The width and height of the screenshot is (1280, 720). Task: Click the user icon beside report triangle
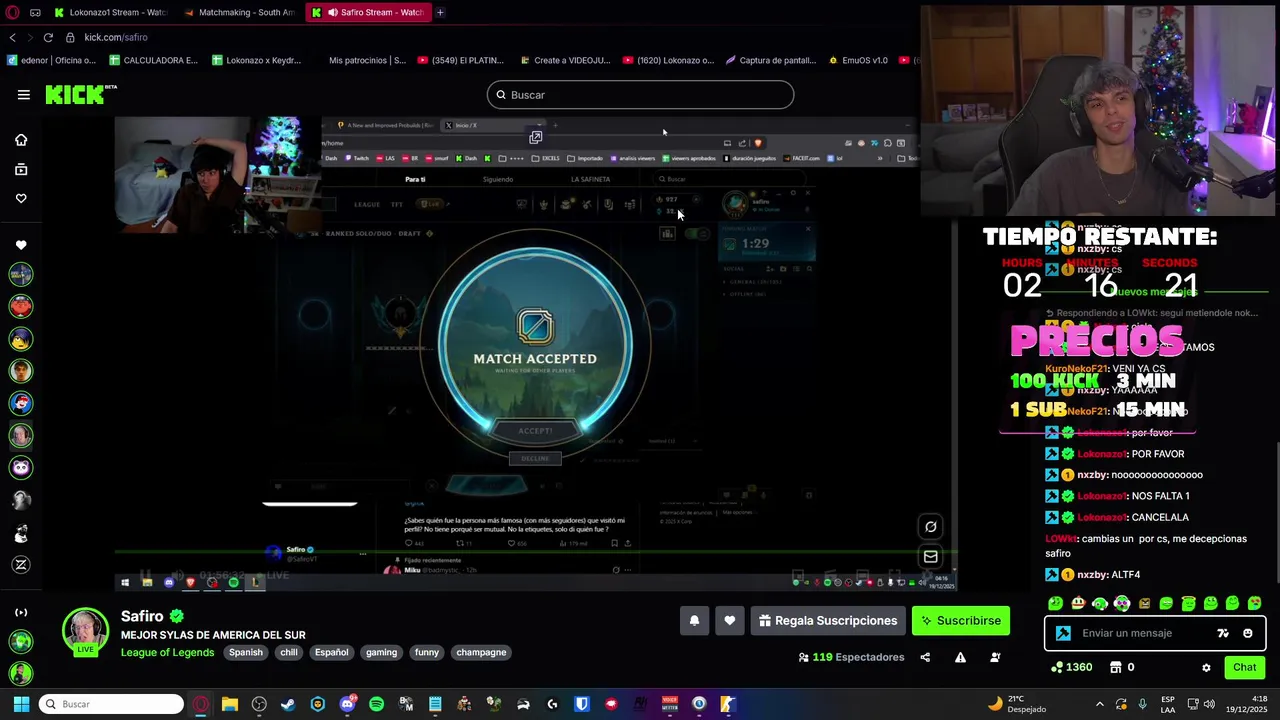tap(995, 657)
